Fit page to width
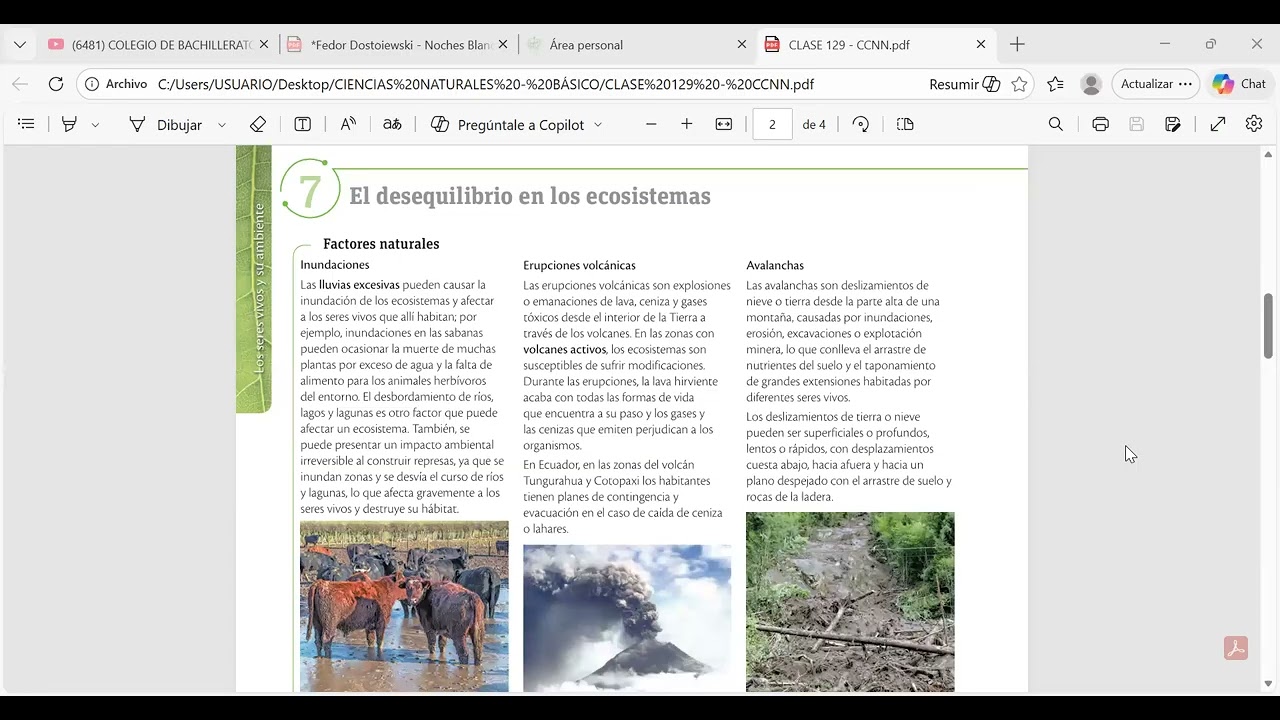 724,124
